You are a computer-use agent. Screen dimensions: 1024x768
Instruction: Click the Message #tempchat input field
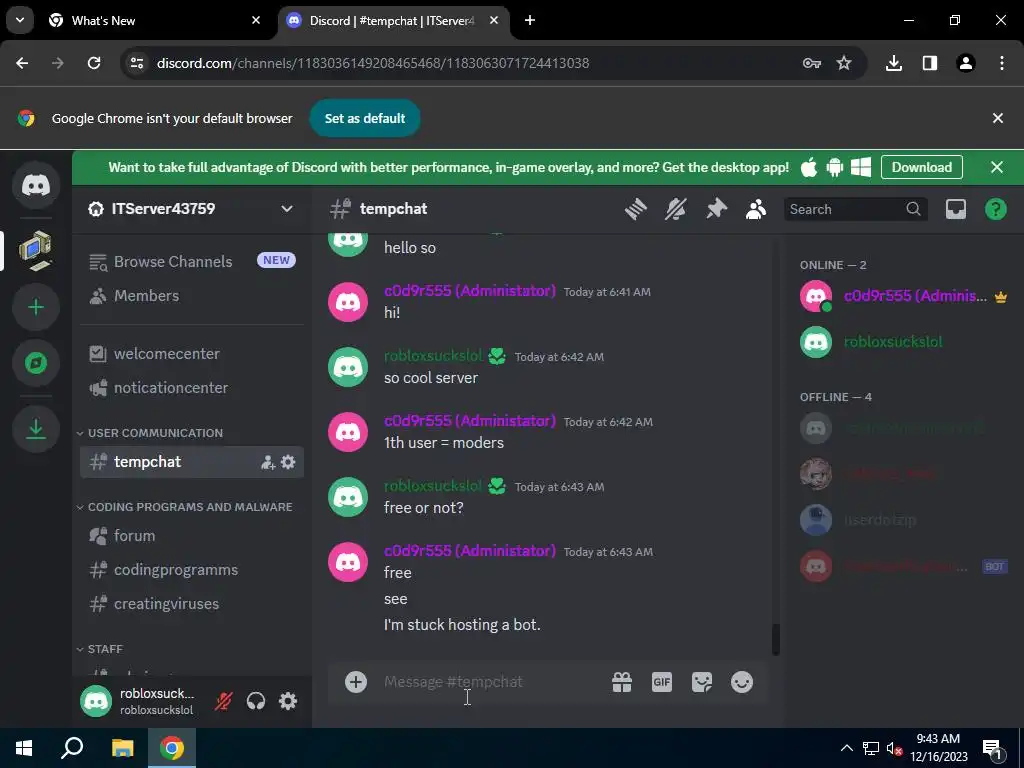click(x=490, y=682)
